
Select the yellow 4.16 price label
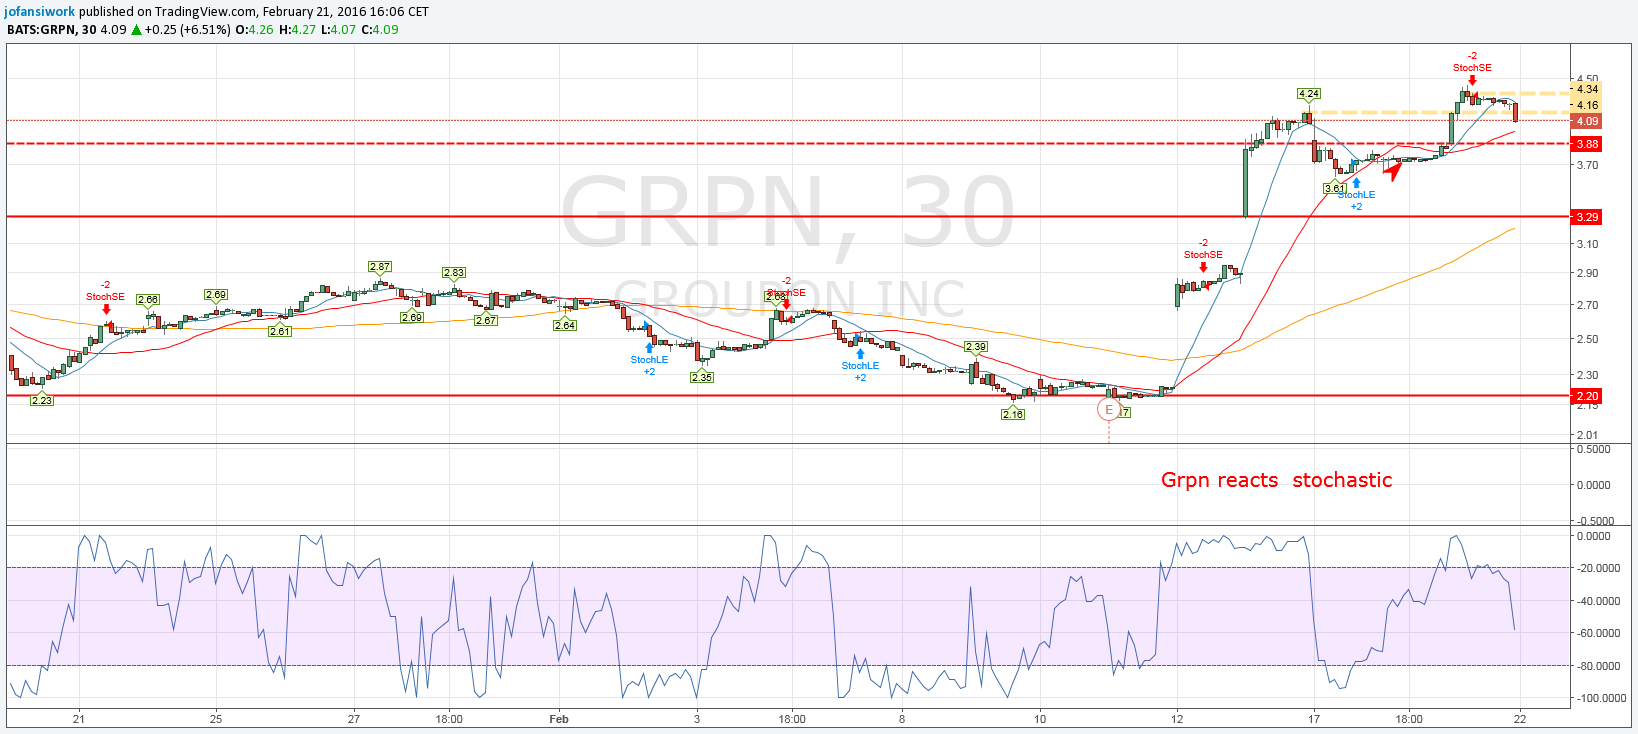coord(1587,105)
